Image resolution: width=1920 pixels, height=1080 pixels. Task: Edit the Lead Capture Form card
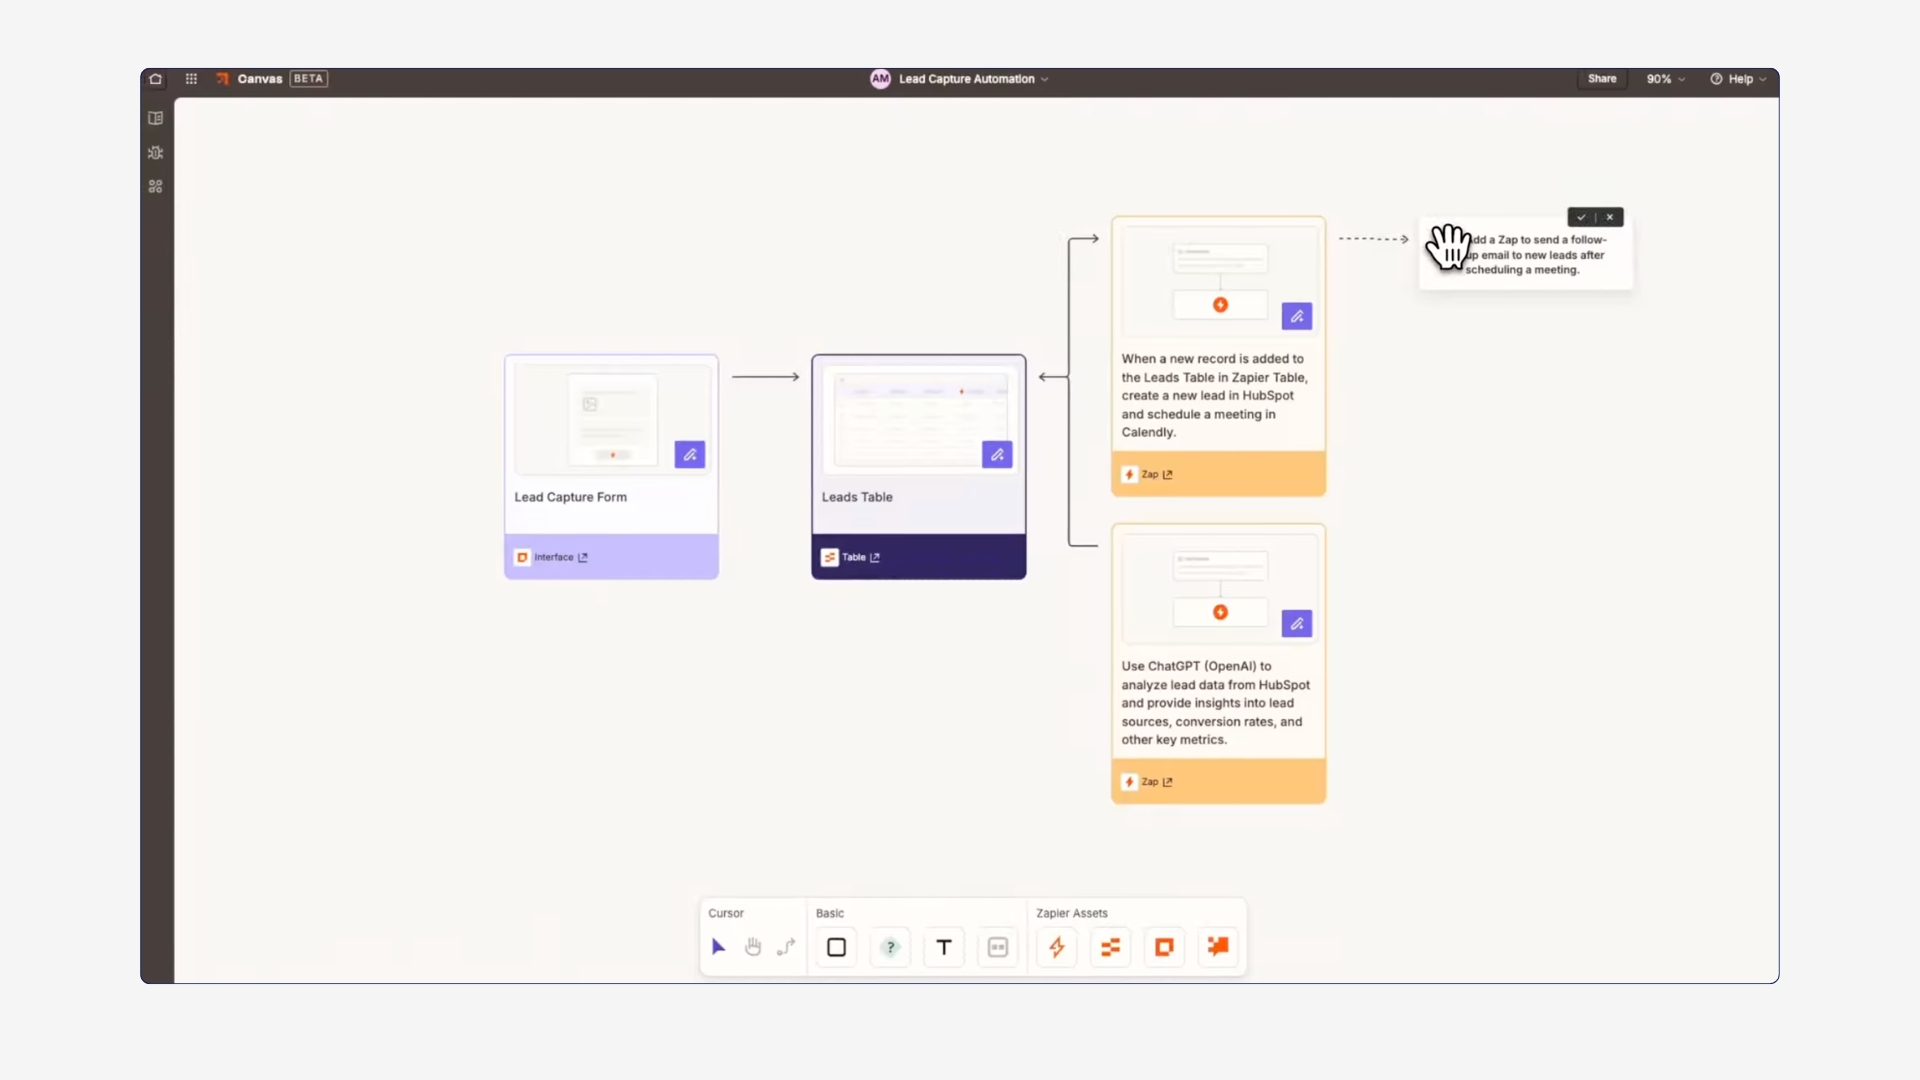(x=690, y=455)
